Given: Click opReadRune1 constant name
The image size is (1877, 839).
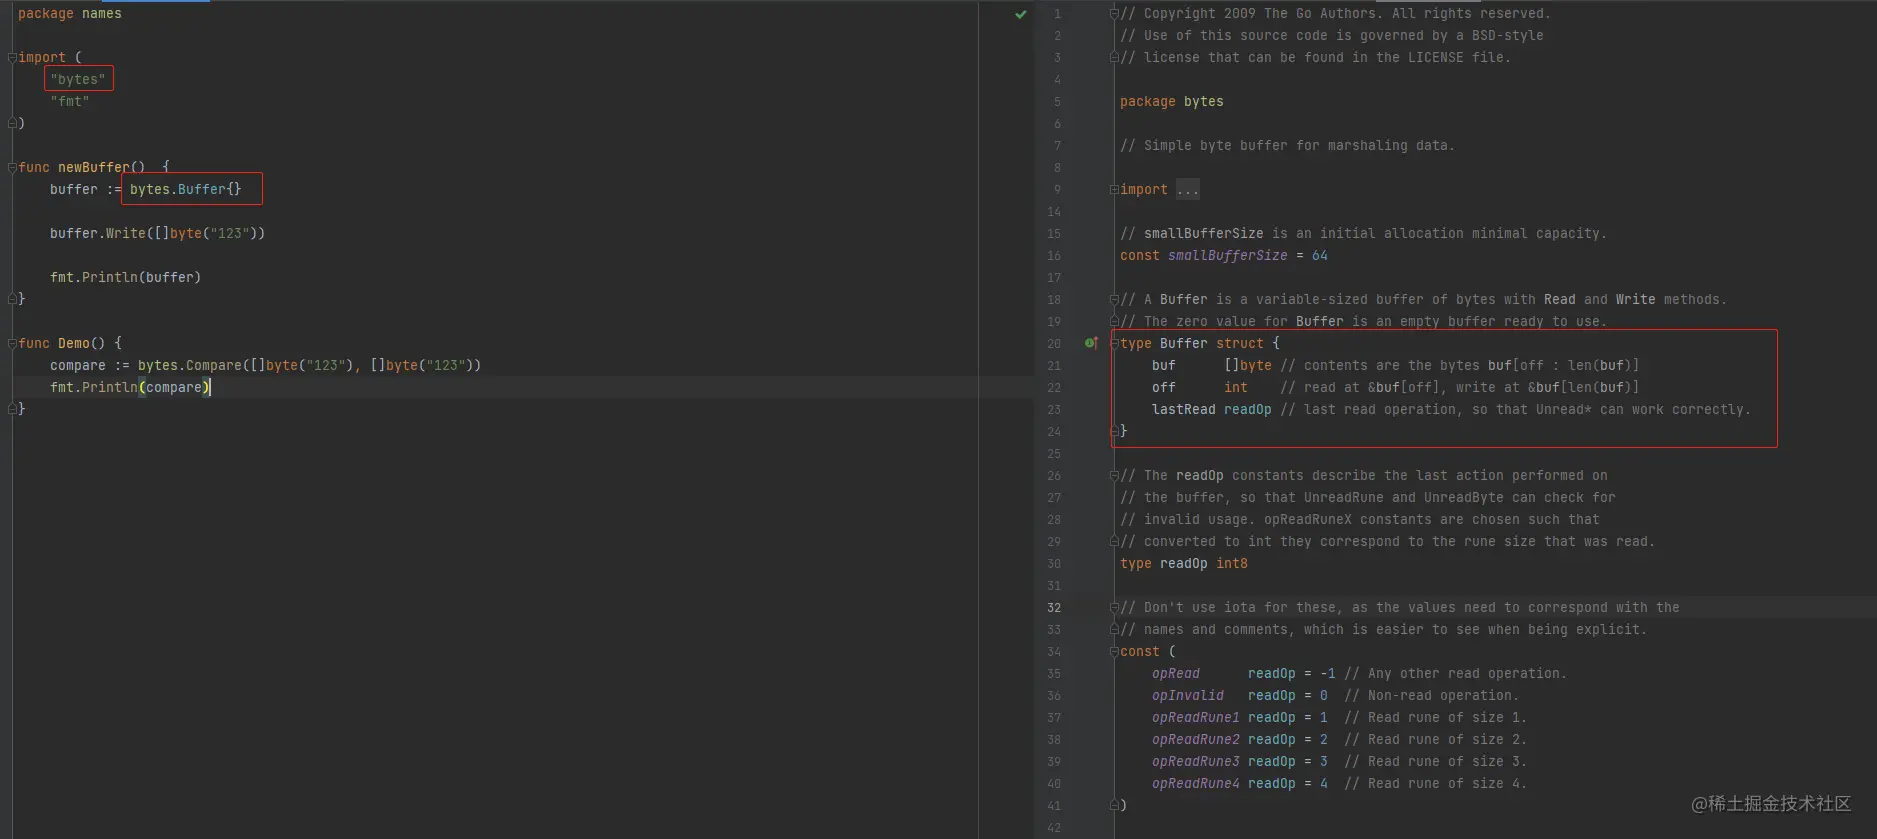Looking at the screenshot, I should pos(1196,718).
